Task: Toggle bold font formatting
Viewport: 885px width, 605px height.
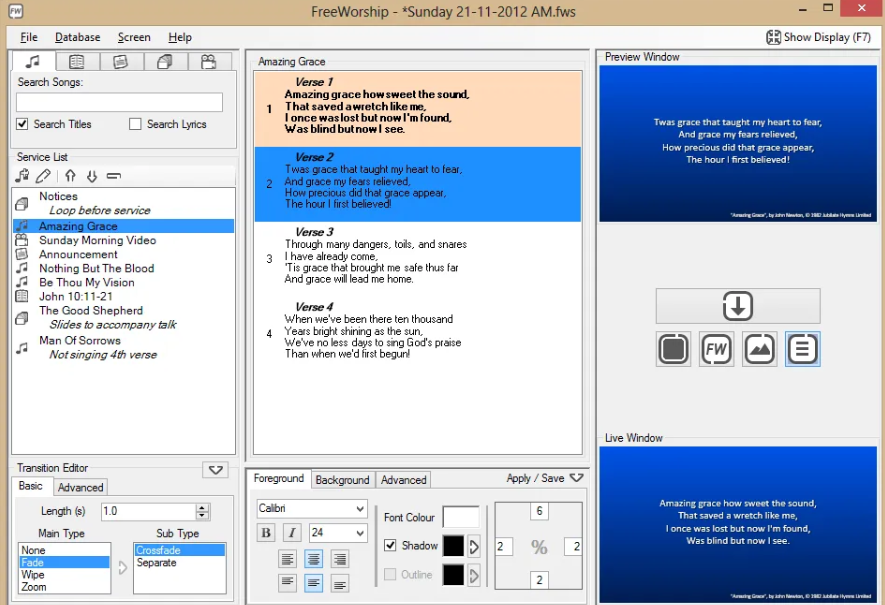Action: coord(266,533)
